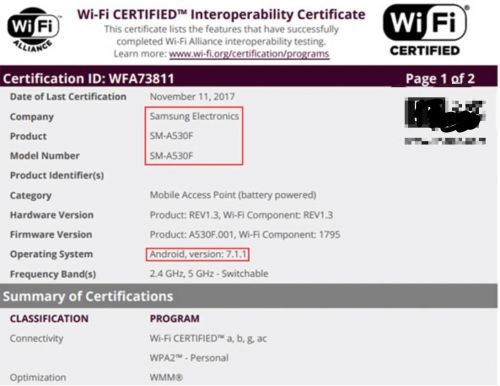Click the Wi-Fi Alliance logo
Viewport: 500px width, 386px height.
(x=33, y=29)
